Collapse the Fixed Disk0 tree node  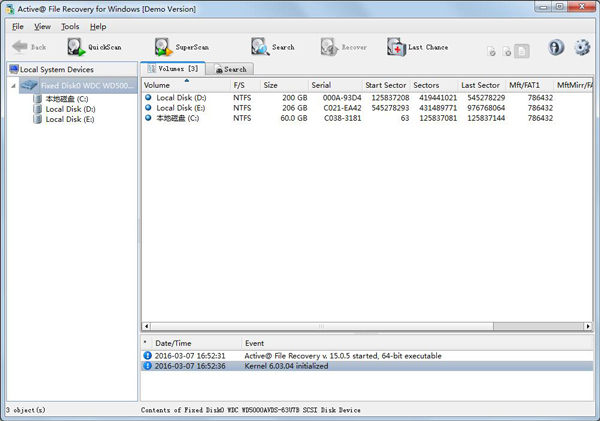pyautogui.click(x=13, y=86)
